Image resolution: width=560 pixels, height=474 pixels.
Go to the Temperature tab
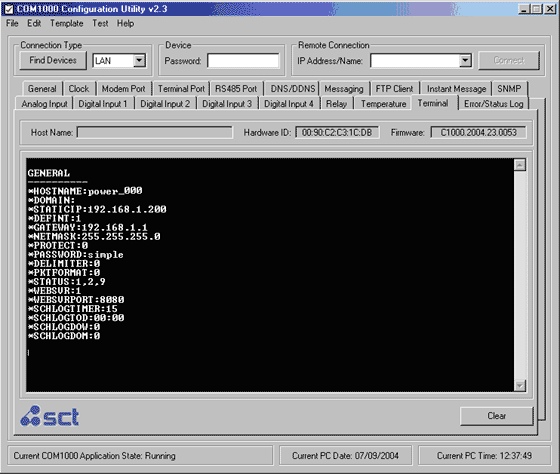point(384,104)
